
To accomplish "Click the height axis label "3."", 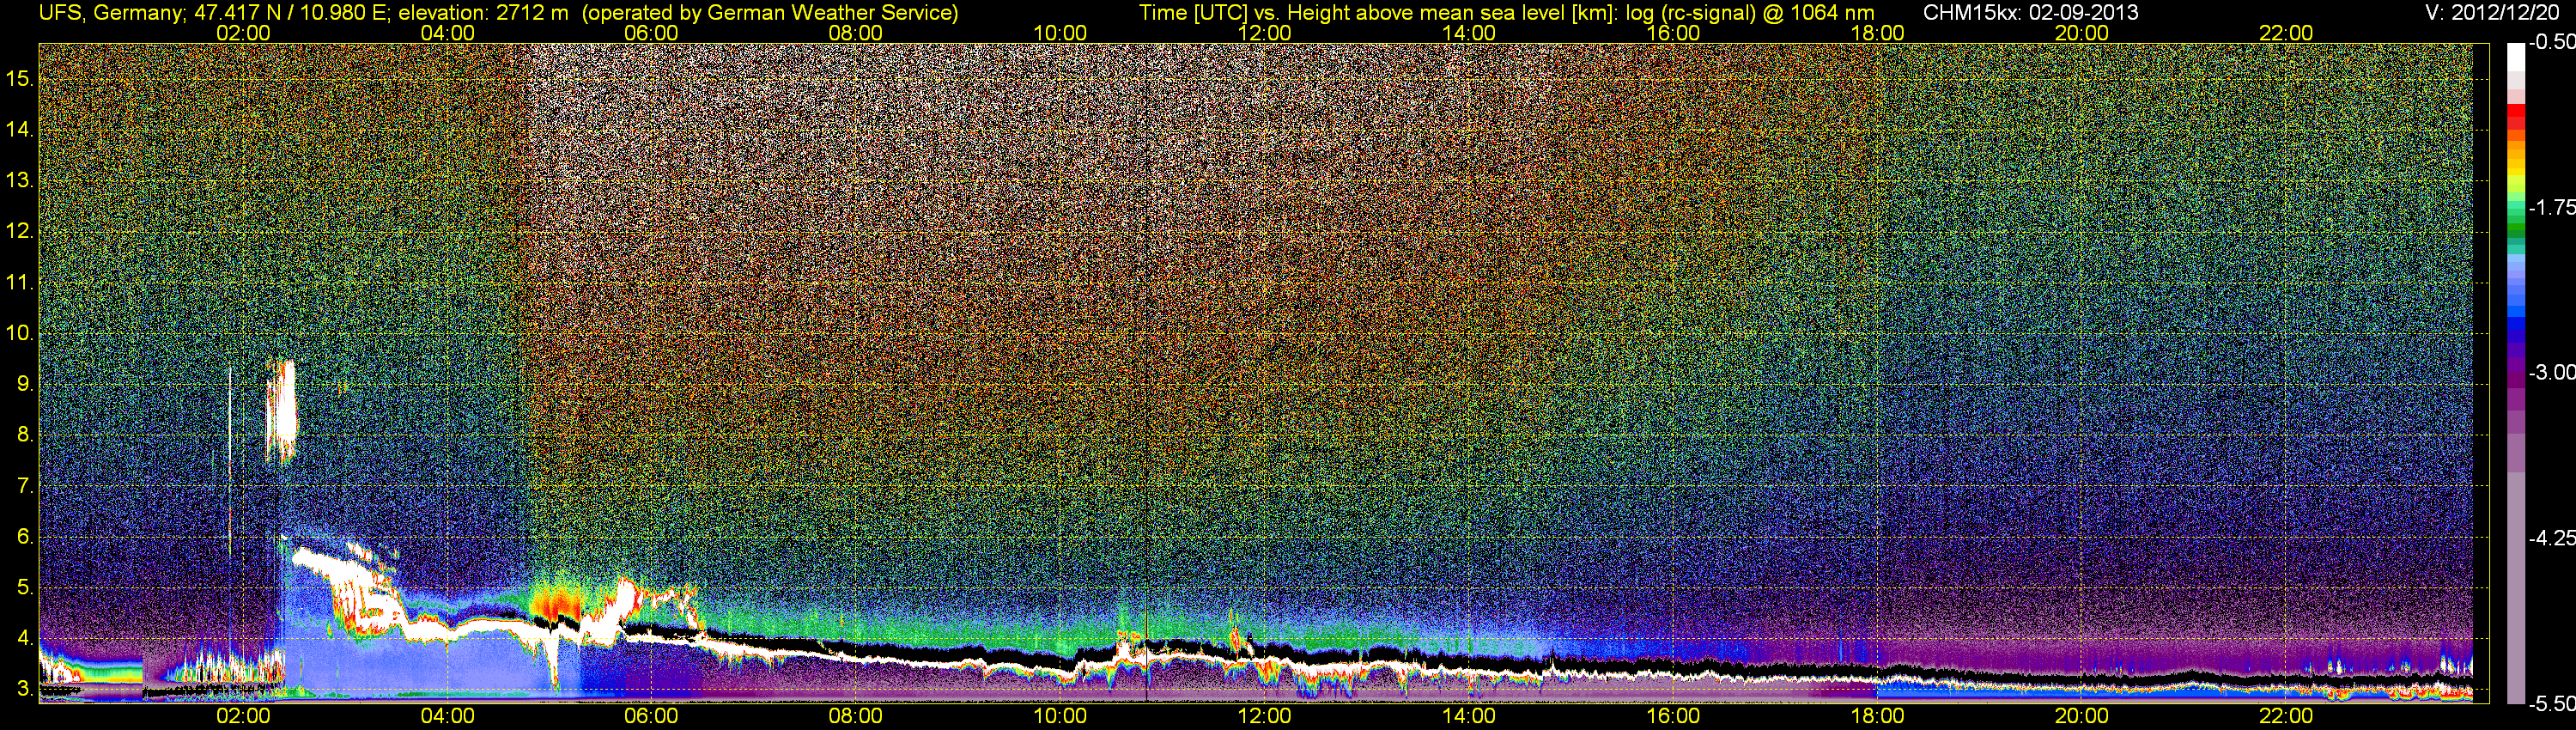I will coord(25,689).
